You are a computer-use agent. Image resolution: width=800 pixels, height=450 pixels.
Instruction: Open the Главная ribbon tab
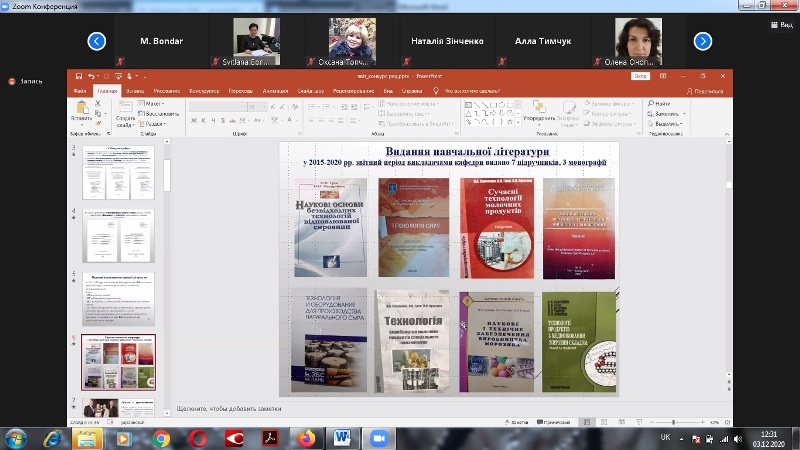pos(107,91)
